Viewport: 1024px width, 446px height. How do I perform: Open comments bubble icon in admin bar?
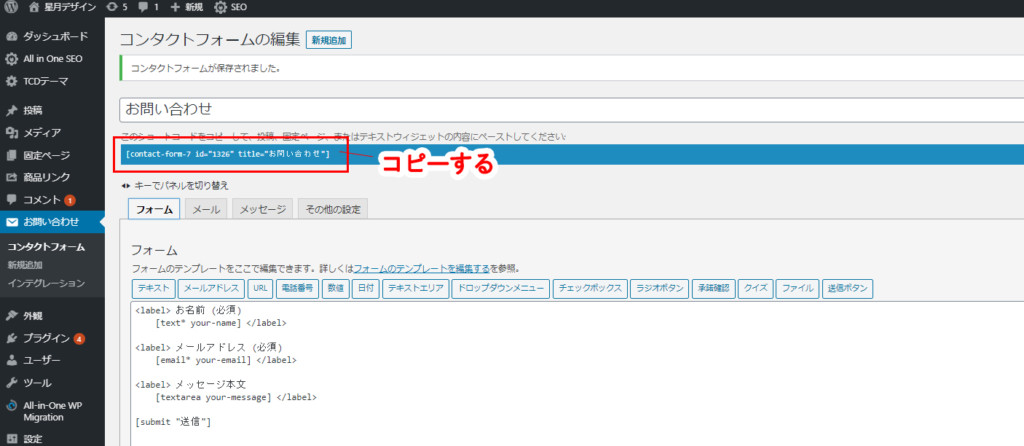pyautogui.click(x=144, y=8)
